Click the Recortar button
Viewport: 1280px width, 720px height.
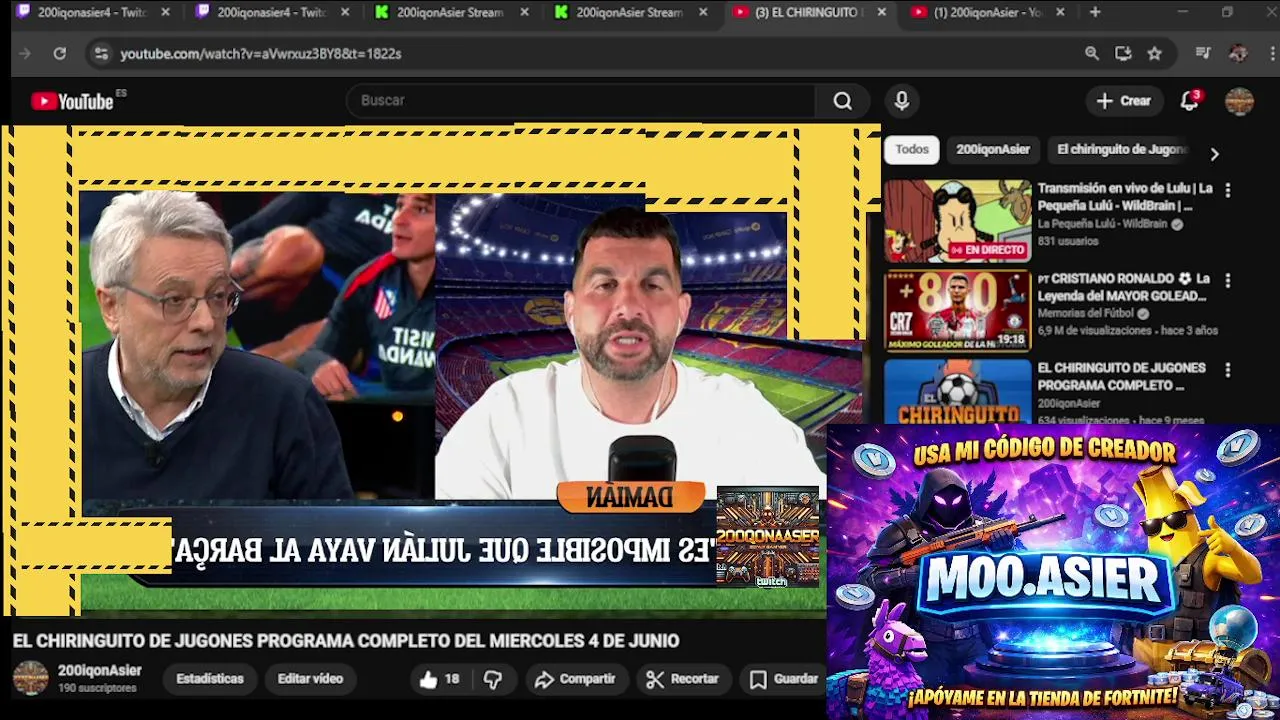click(682, 679)
